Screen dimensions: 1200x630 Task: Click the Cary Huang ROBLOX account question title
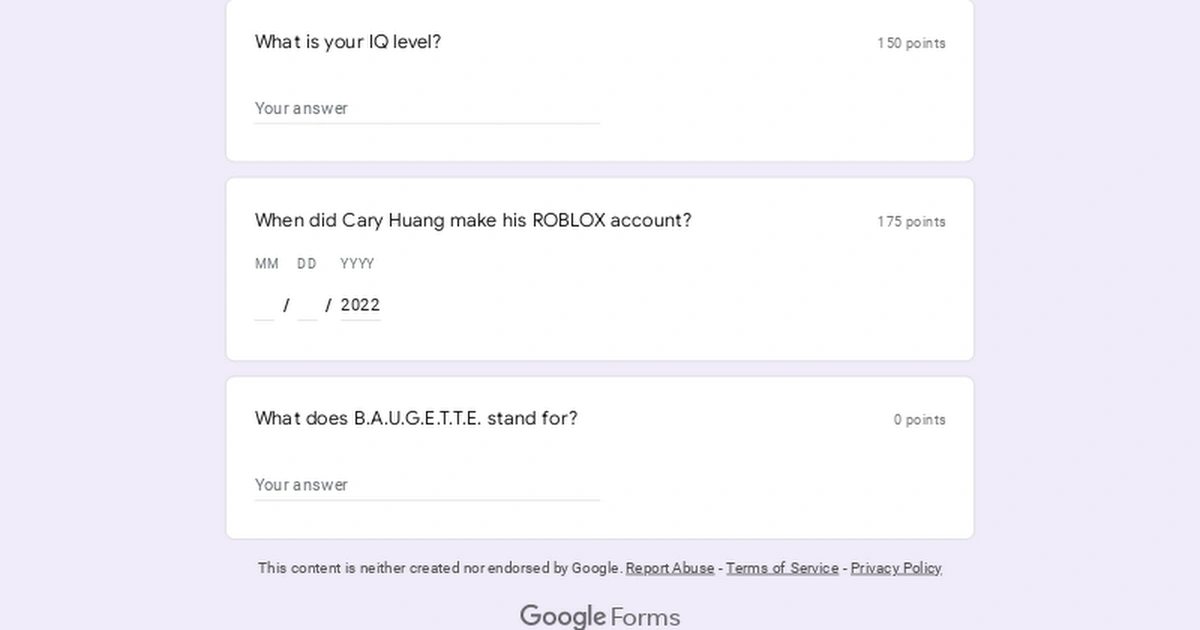(473, 220)
